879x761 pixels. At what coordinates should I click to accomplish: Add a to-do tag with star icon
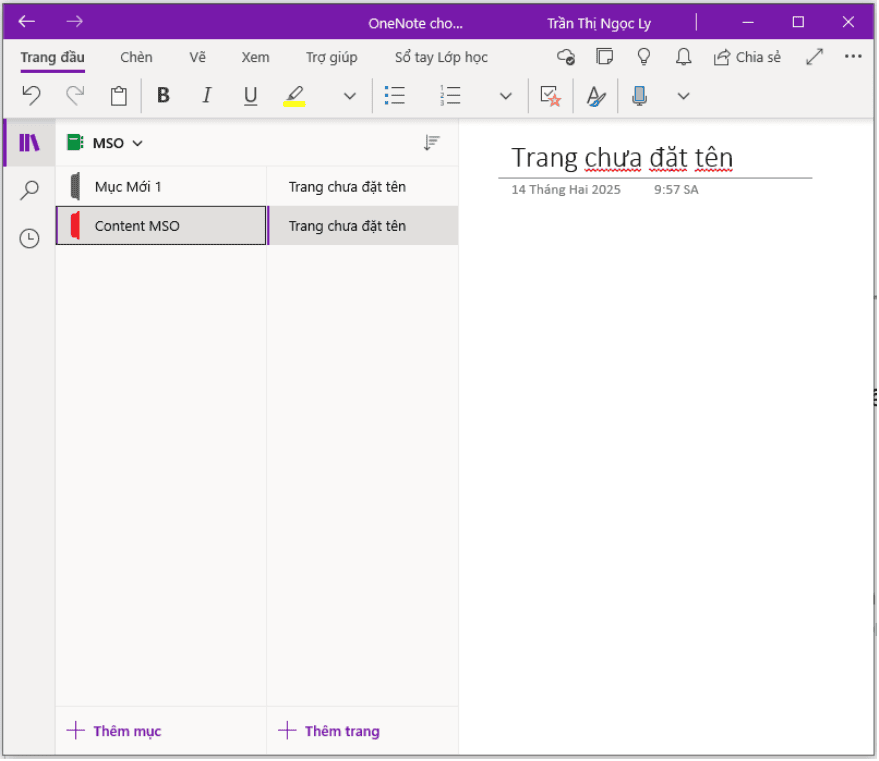coord(550,96)
